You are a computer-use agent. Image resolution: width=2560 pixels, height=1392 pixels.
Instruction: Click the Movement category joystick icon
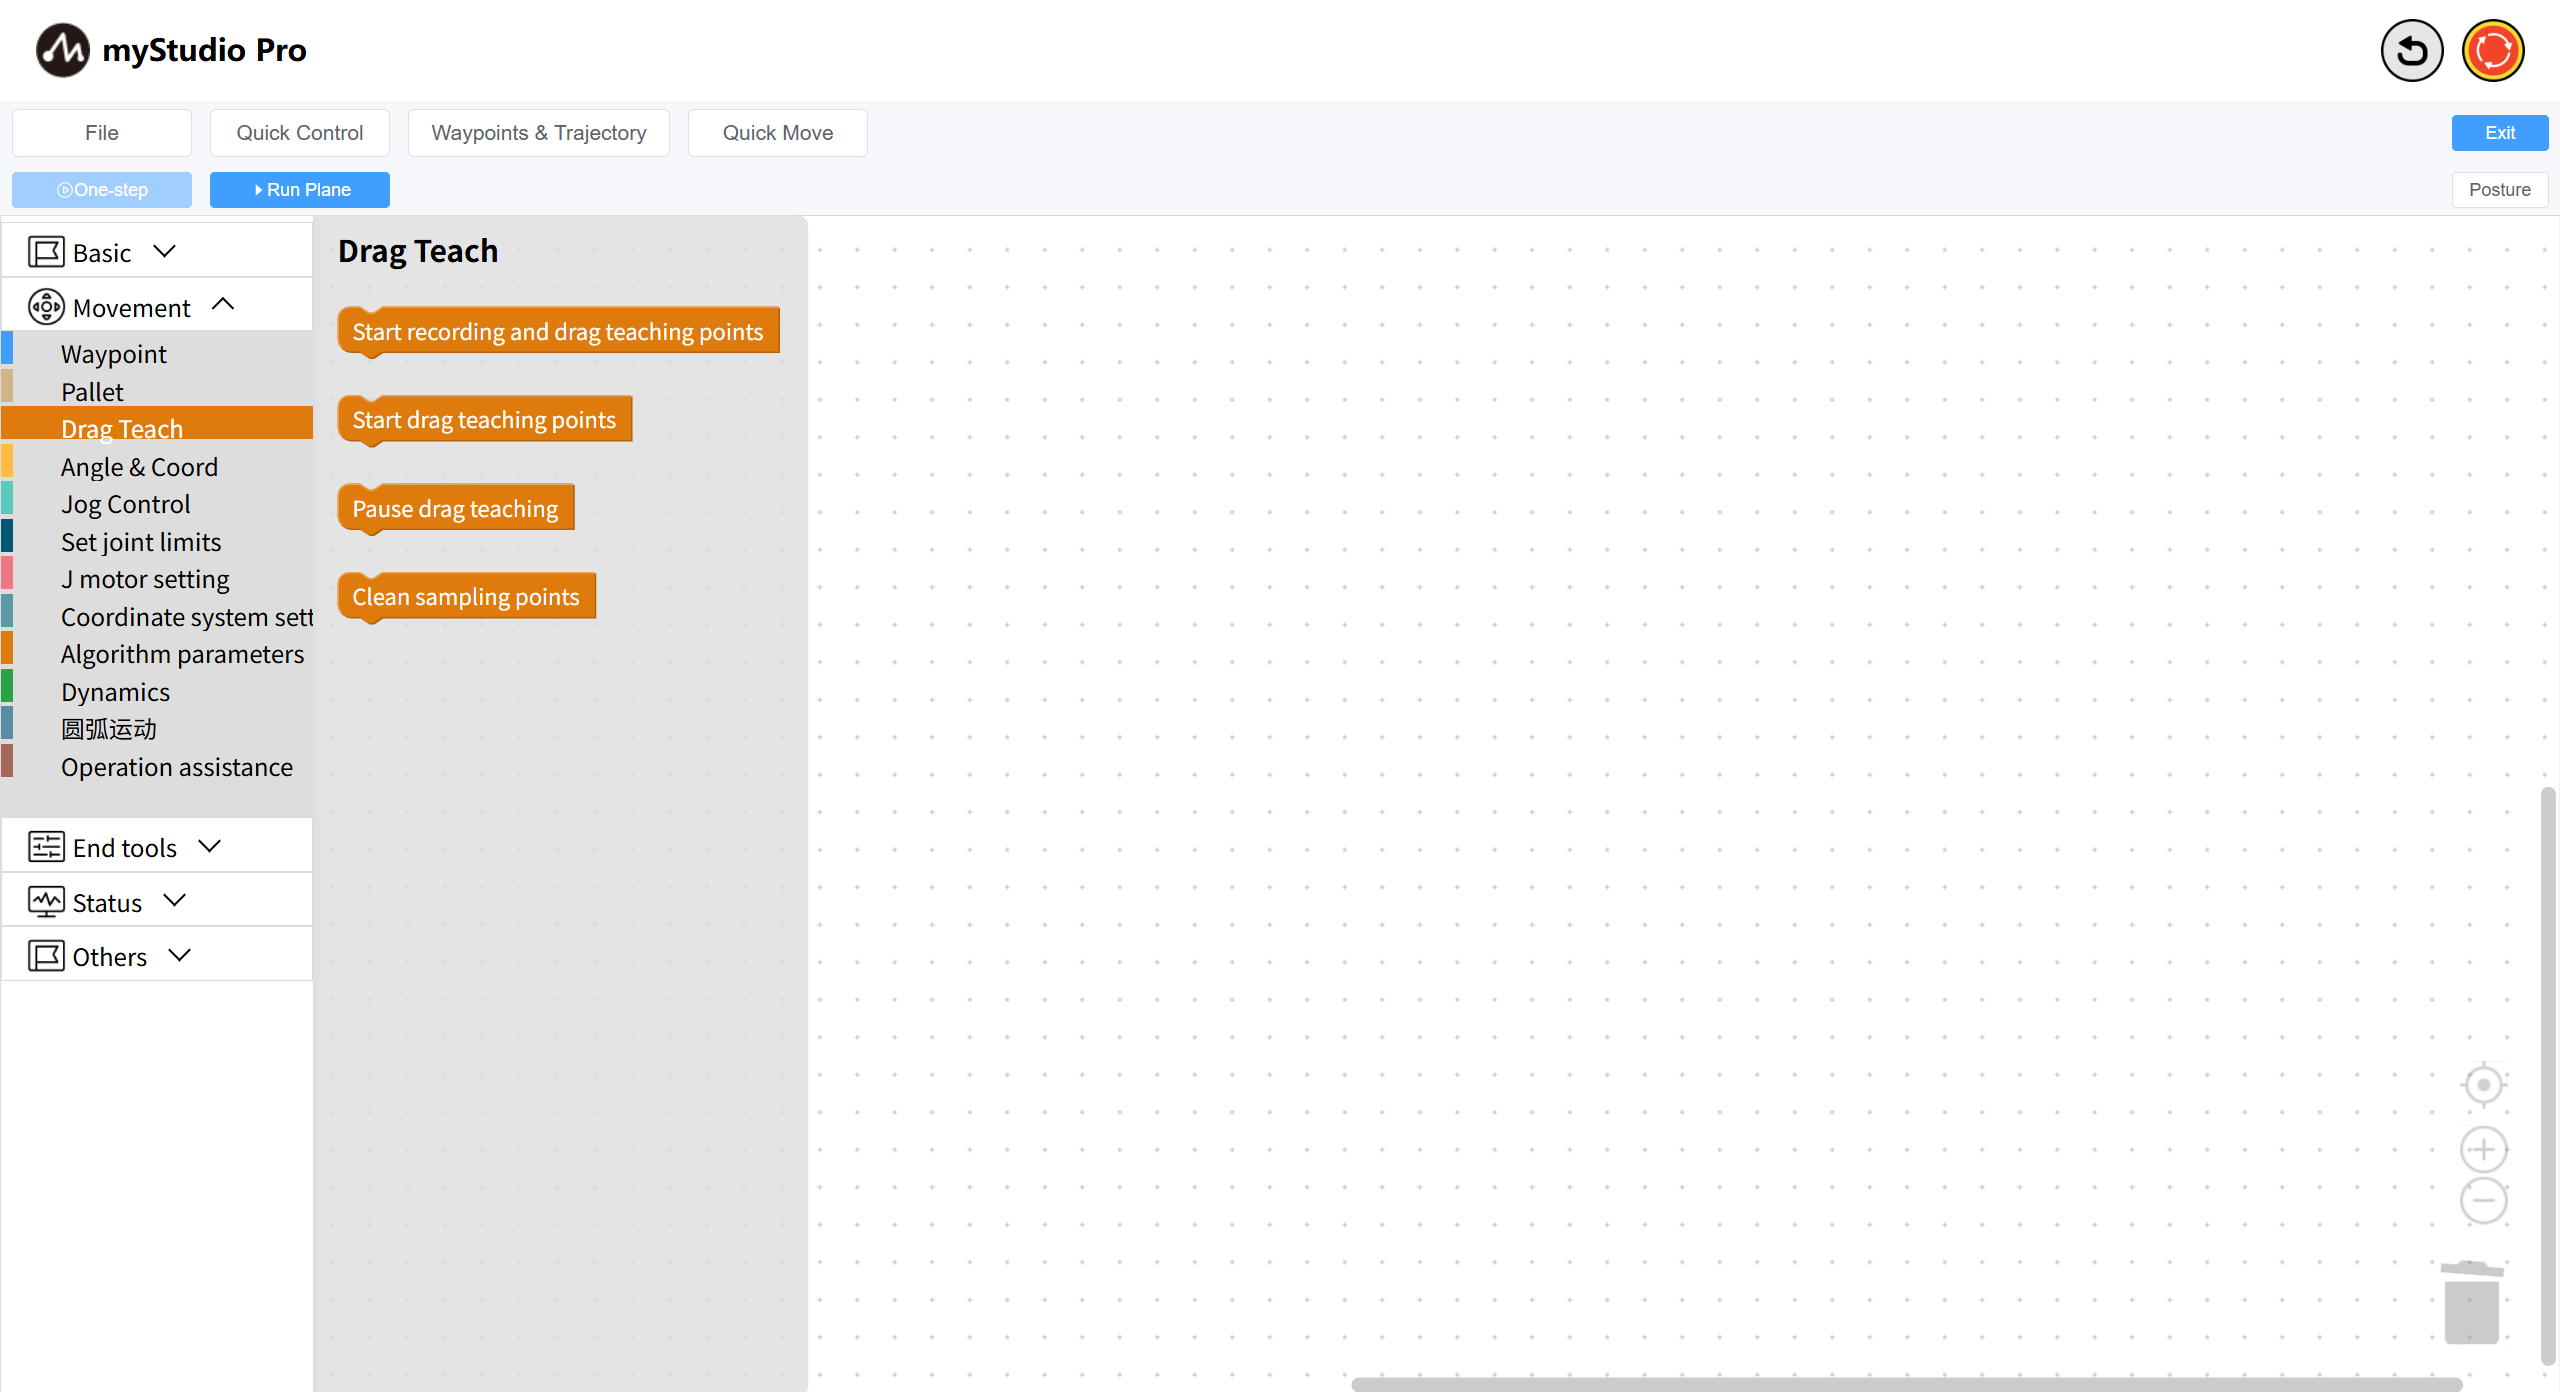tap(46, 307)
